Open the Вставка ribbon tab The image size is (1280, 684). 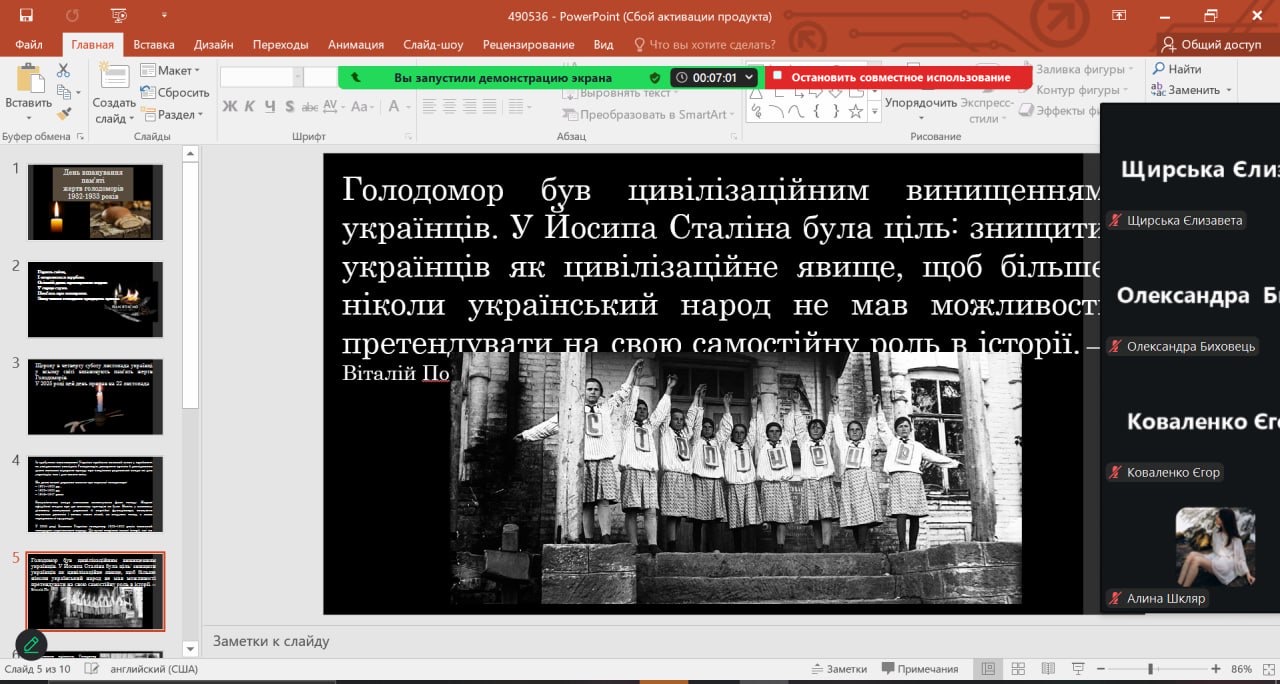(x=153, y=44)
